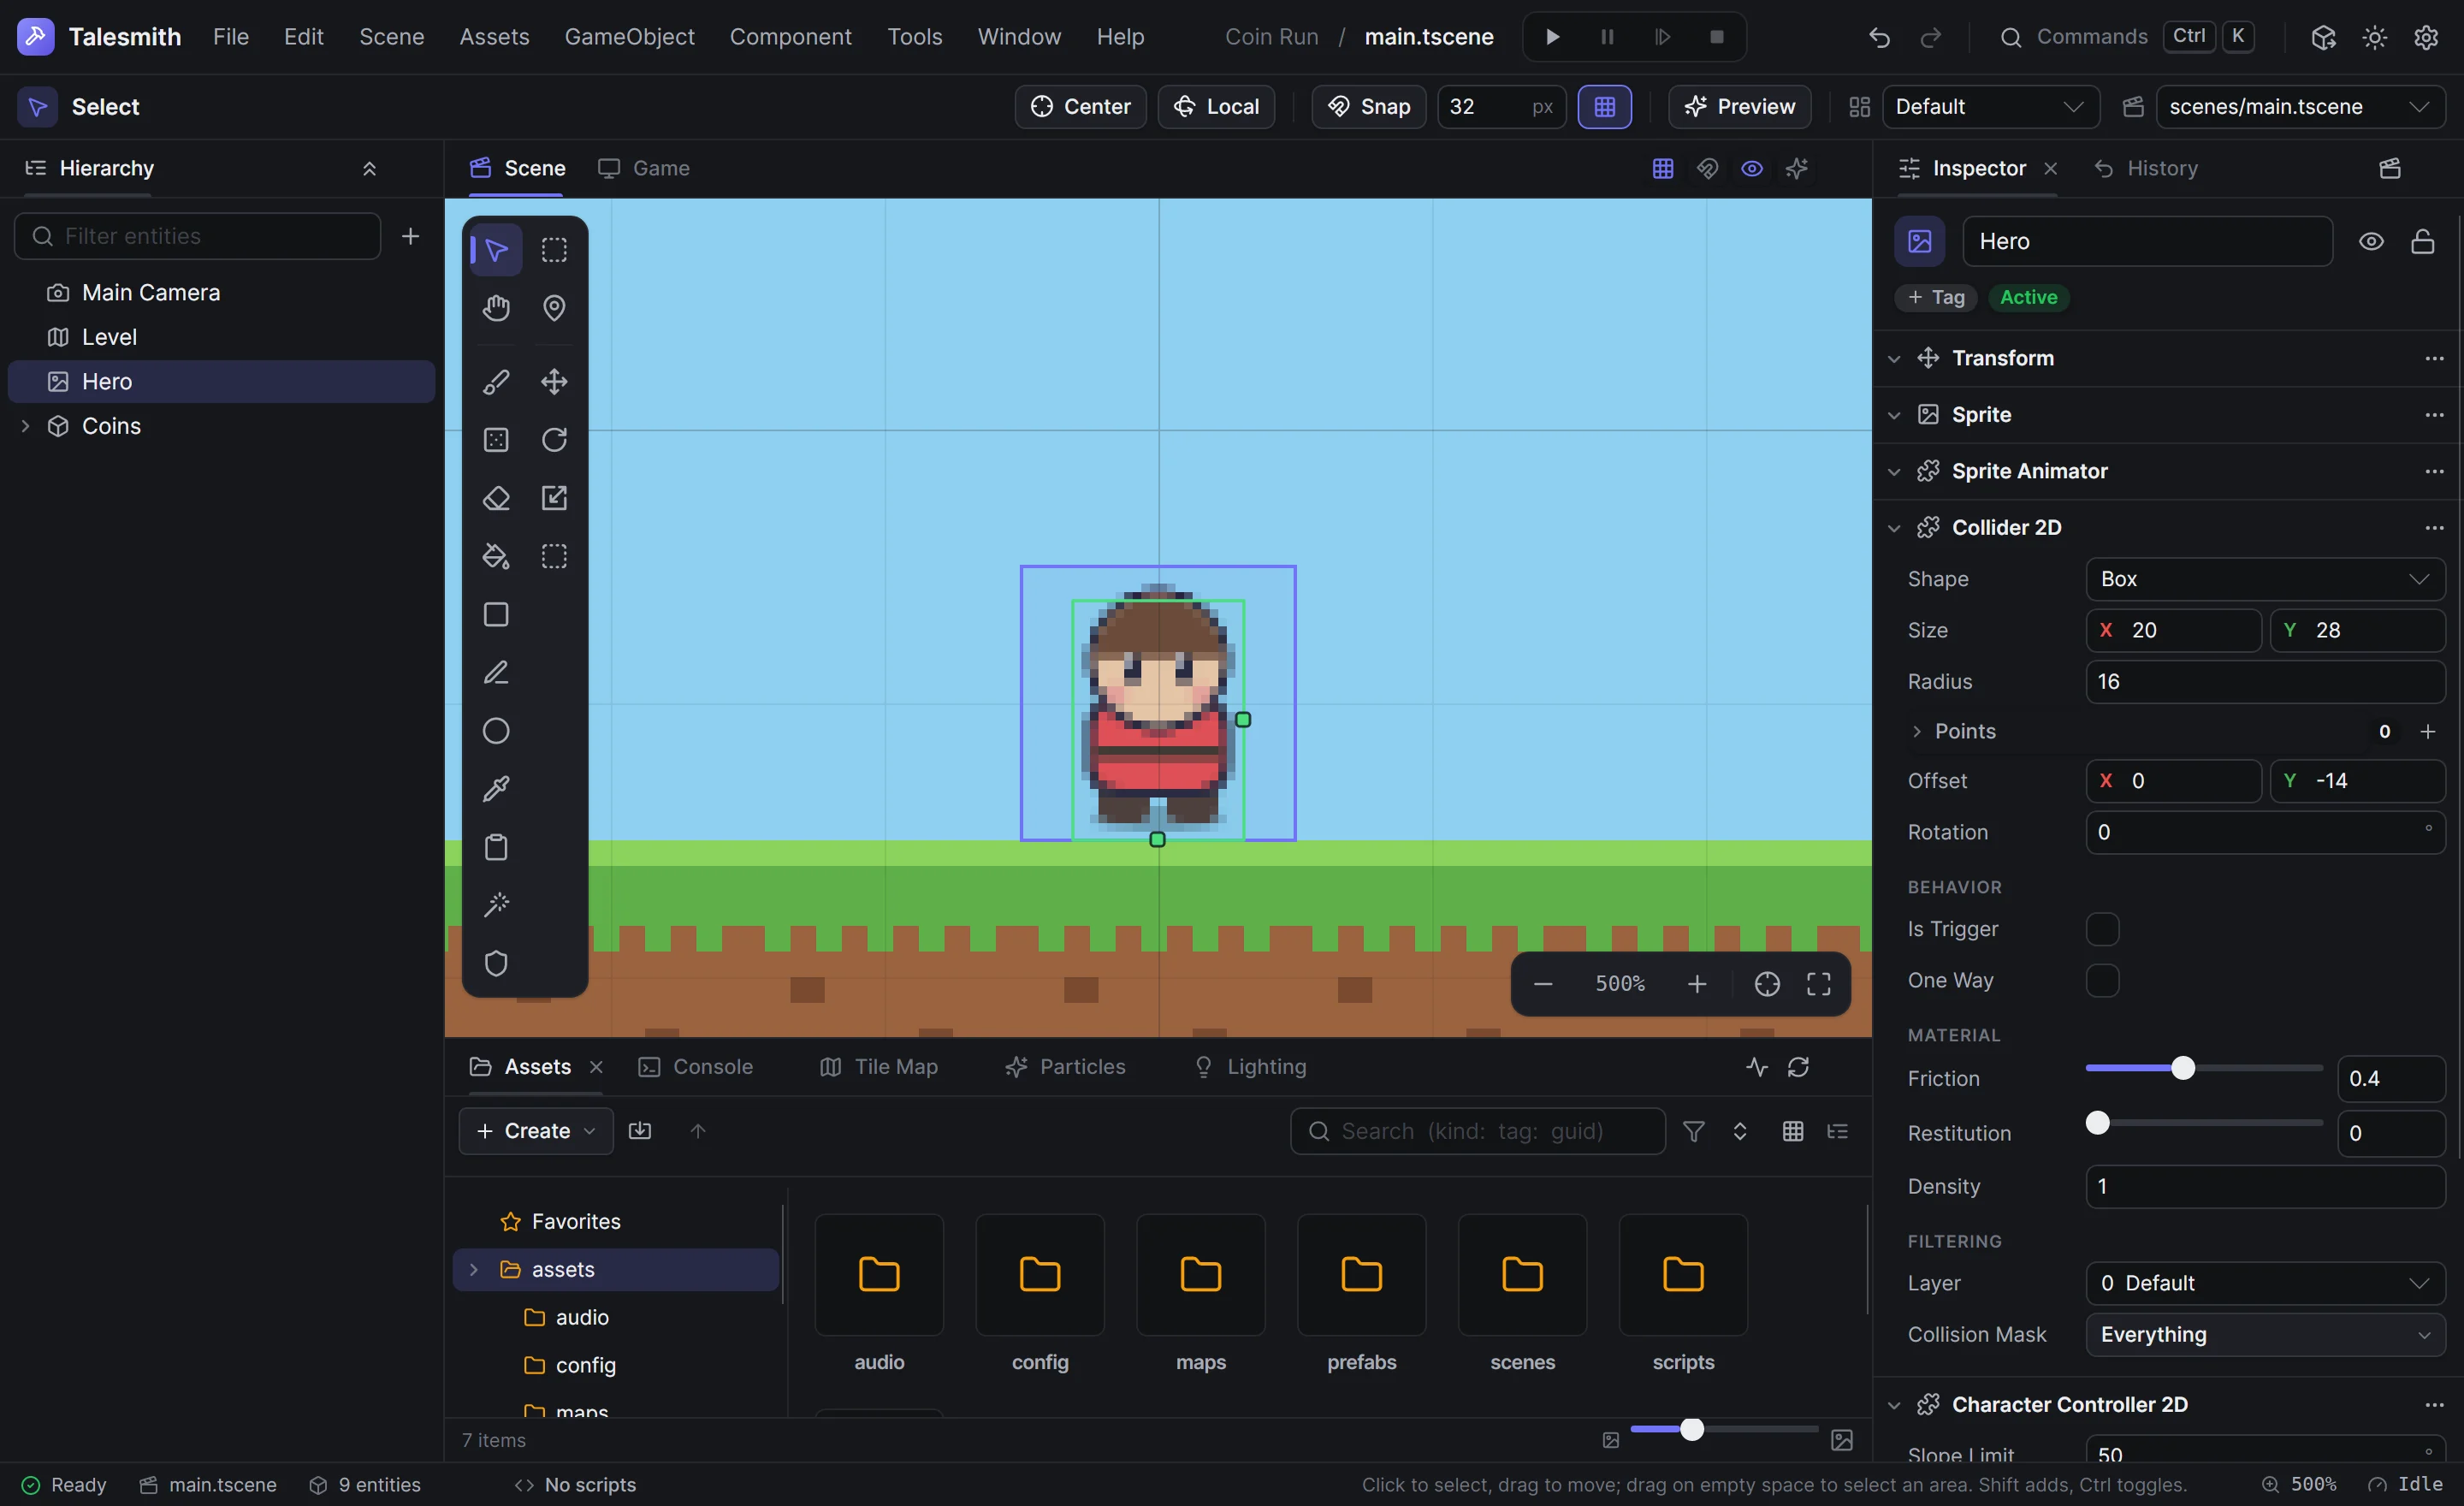Switch to the Game tab
Viewport: 2464px width, 1506px height.
point(644,168)
